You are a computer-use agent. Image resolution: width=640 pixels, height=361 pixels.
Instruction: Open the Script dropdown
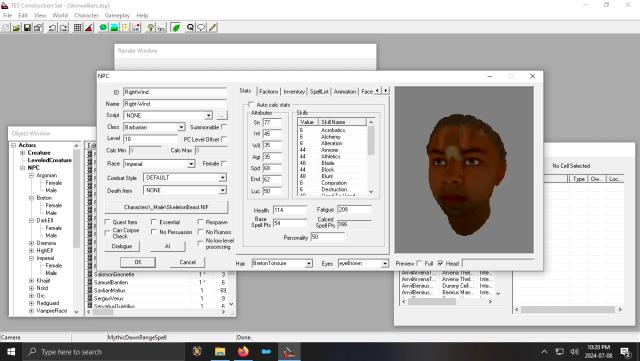(209, 116)
